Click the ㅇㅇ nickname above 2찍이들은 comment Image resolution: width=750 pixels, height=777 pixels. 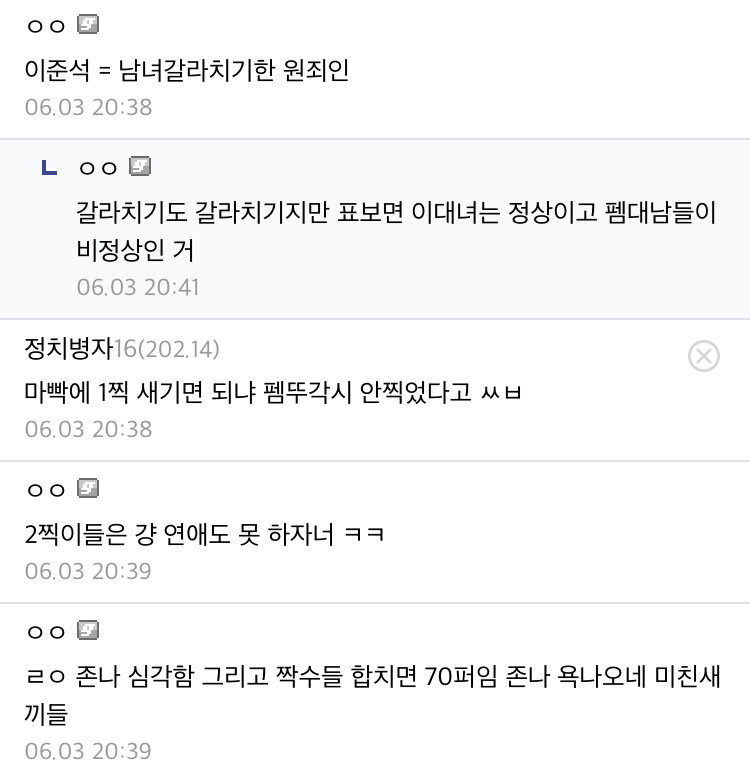[46, 490]
